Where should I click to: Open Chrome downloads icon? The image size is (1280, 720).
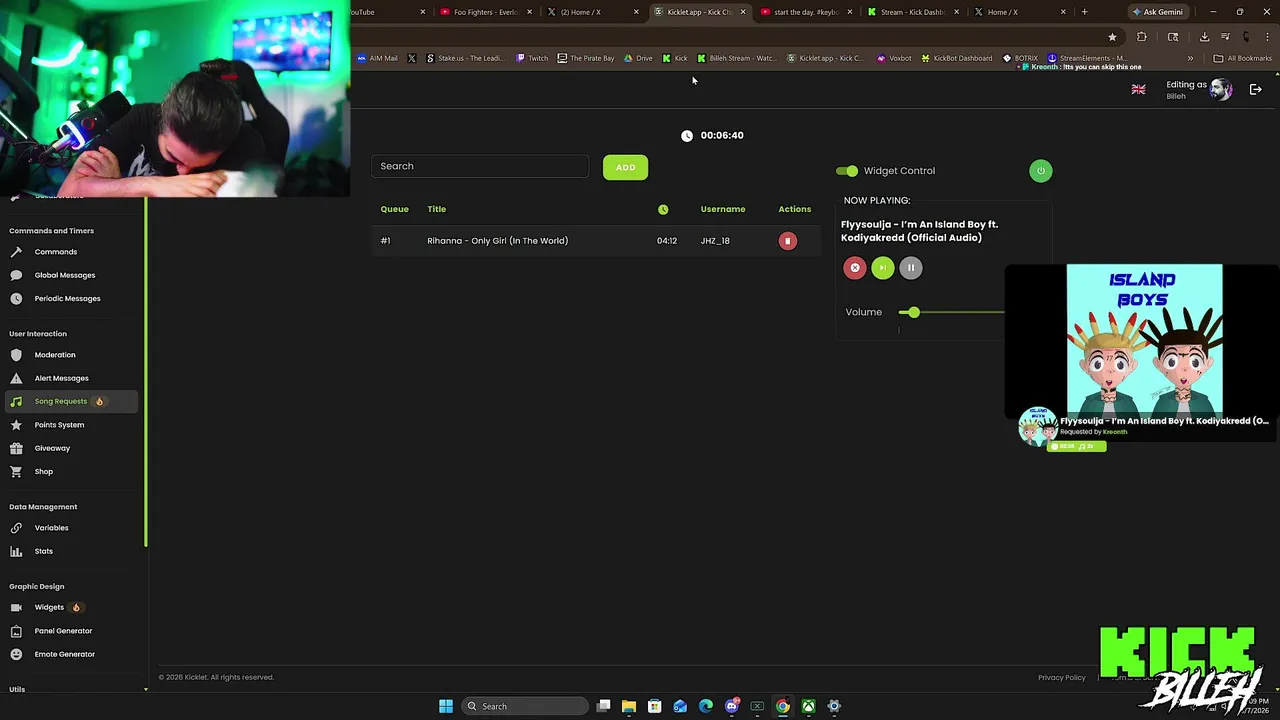click(x=1204, y=37)
